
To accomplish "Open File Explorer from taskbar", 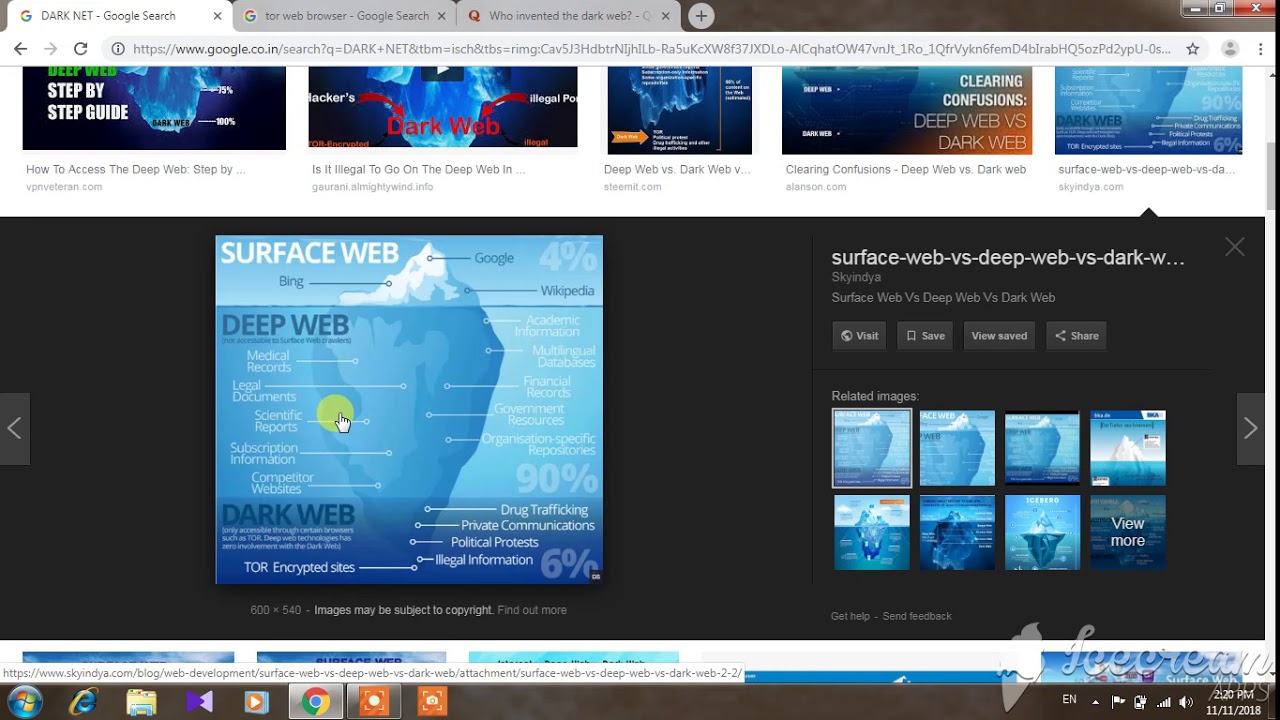I will pyautogui.click(x=141, y=702).
